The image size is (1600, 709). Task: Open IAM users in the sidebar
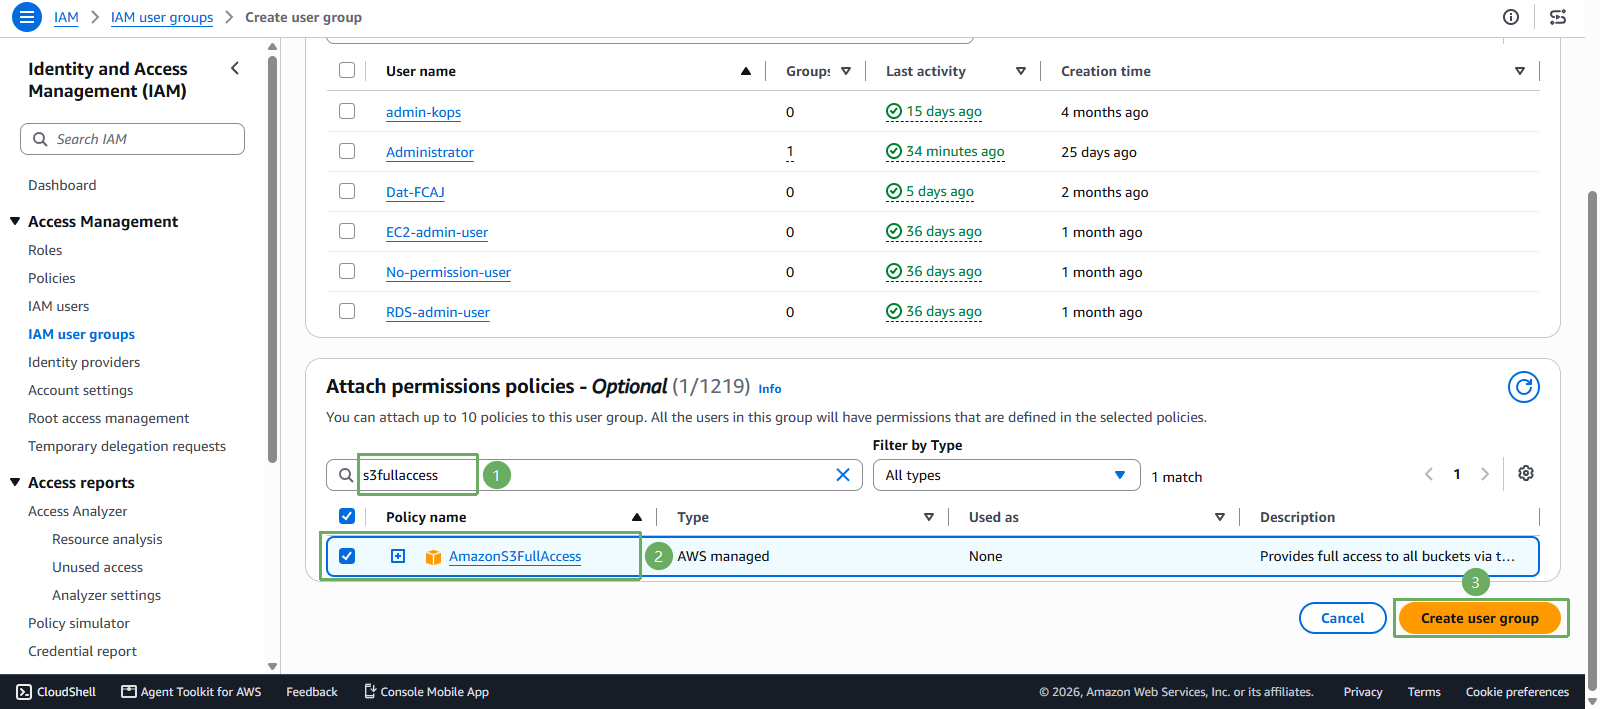(x=59, y=306)
